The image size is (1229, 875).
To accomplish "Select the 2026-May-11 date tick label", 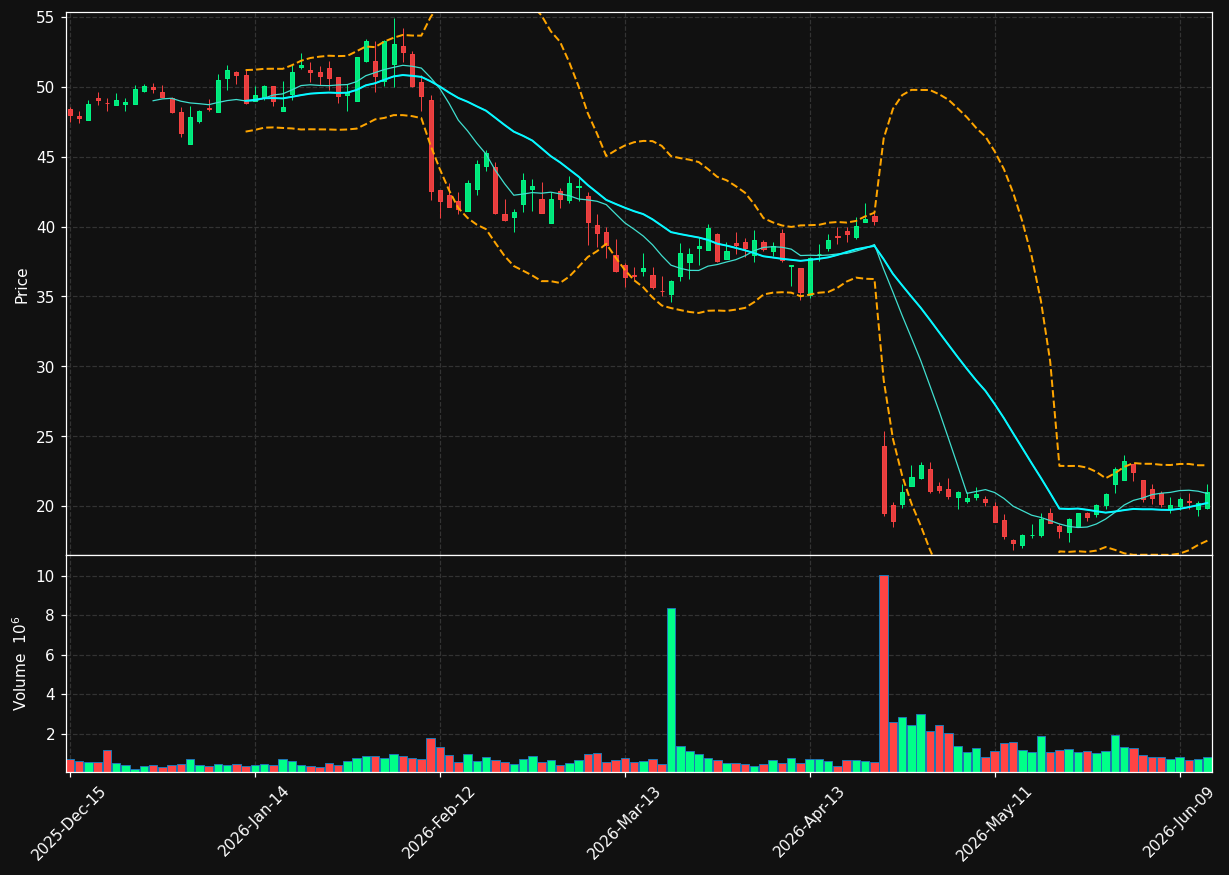I will [x=994, y=823].
